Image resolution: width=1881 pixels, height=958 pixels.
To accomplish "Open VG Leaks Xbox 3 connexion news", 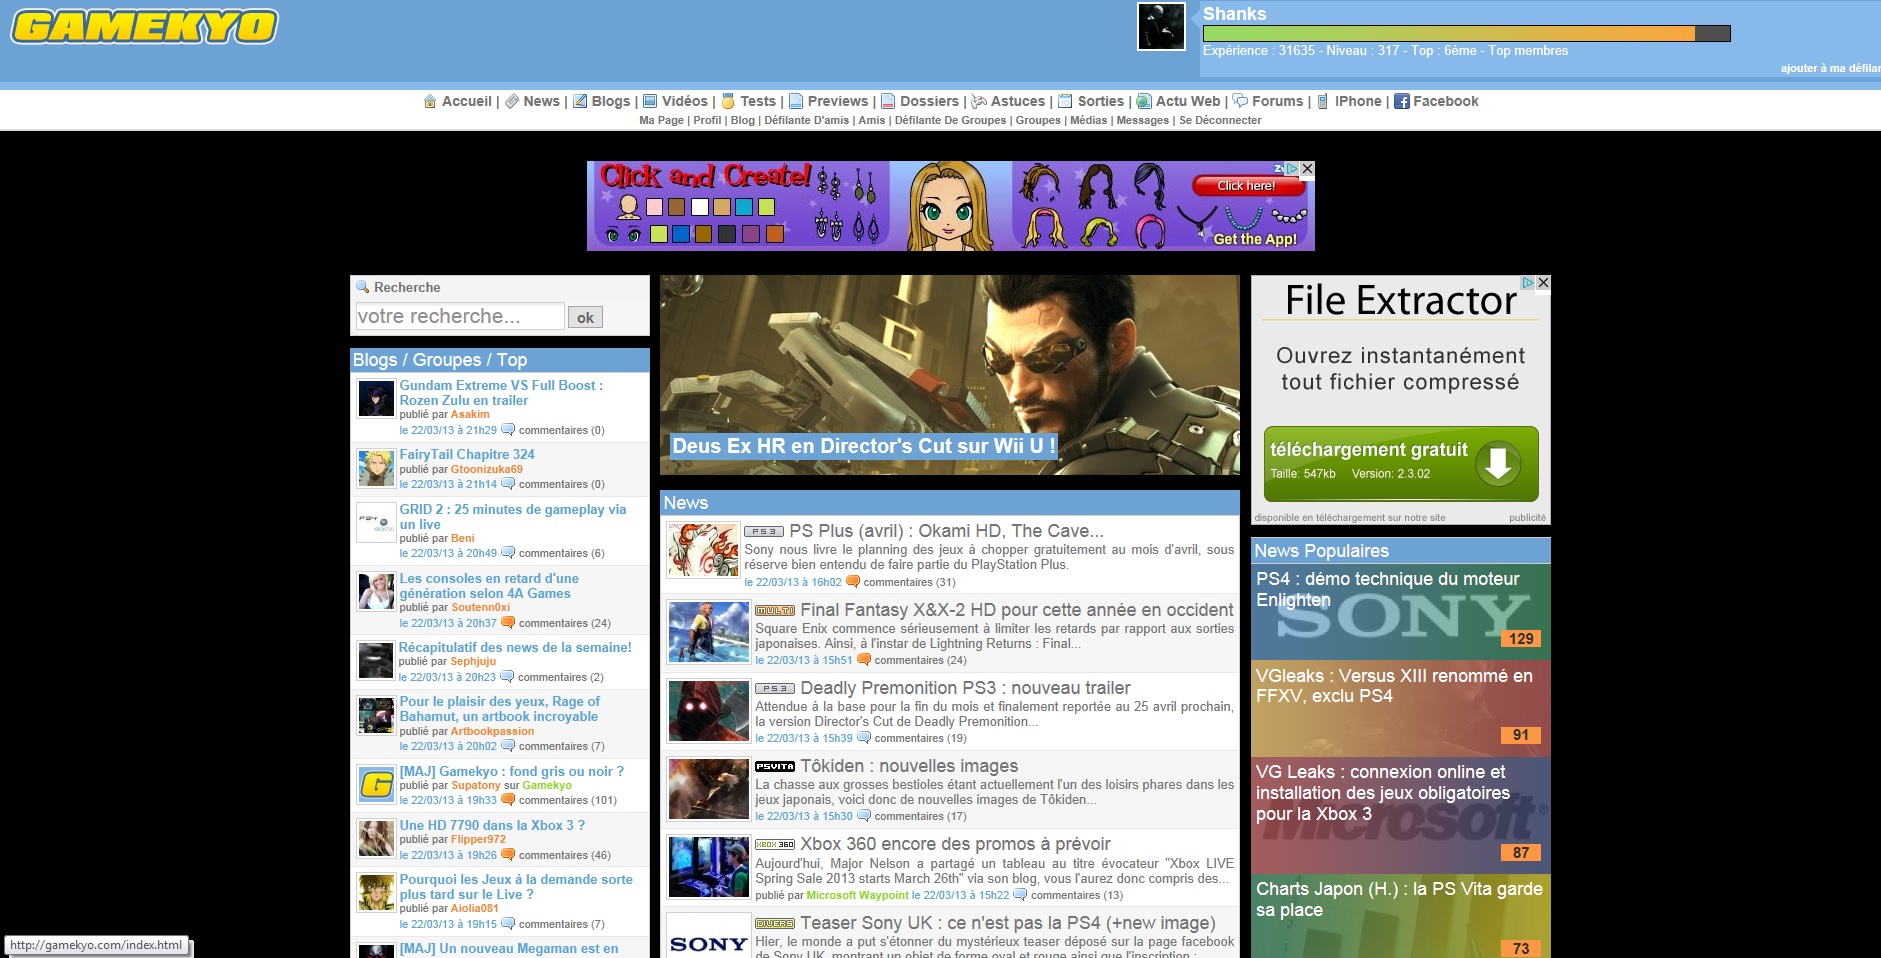I will point(1401,815).
